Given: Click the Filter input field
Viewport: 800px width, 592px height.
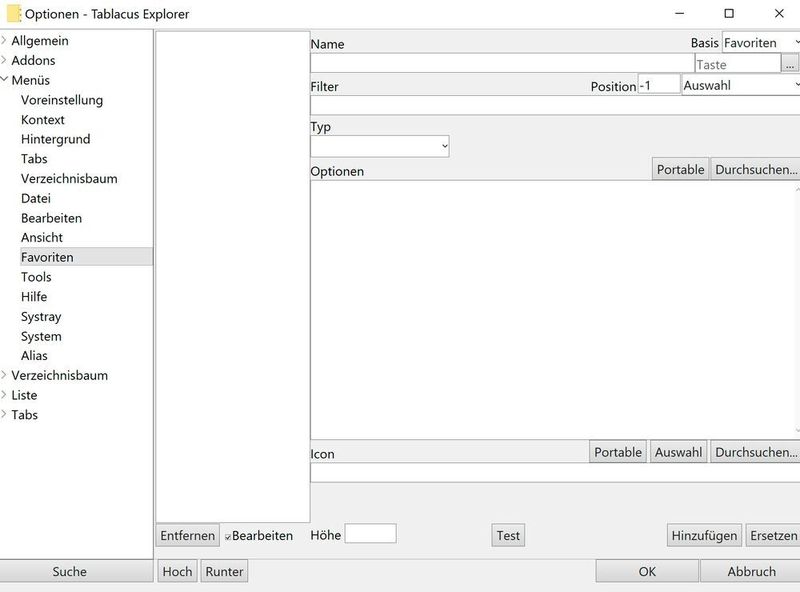Looking at the screenshot, I should pos(555,106).
